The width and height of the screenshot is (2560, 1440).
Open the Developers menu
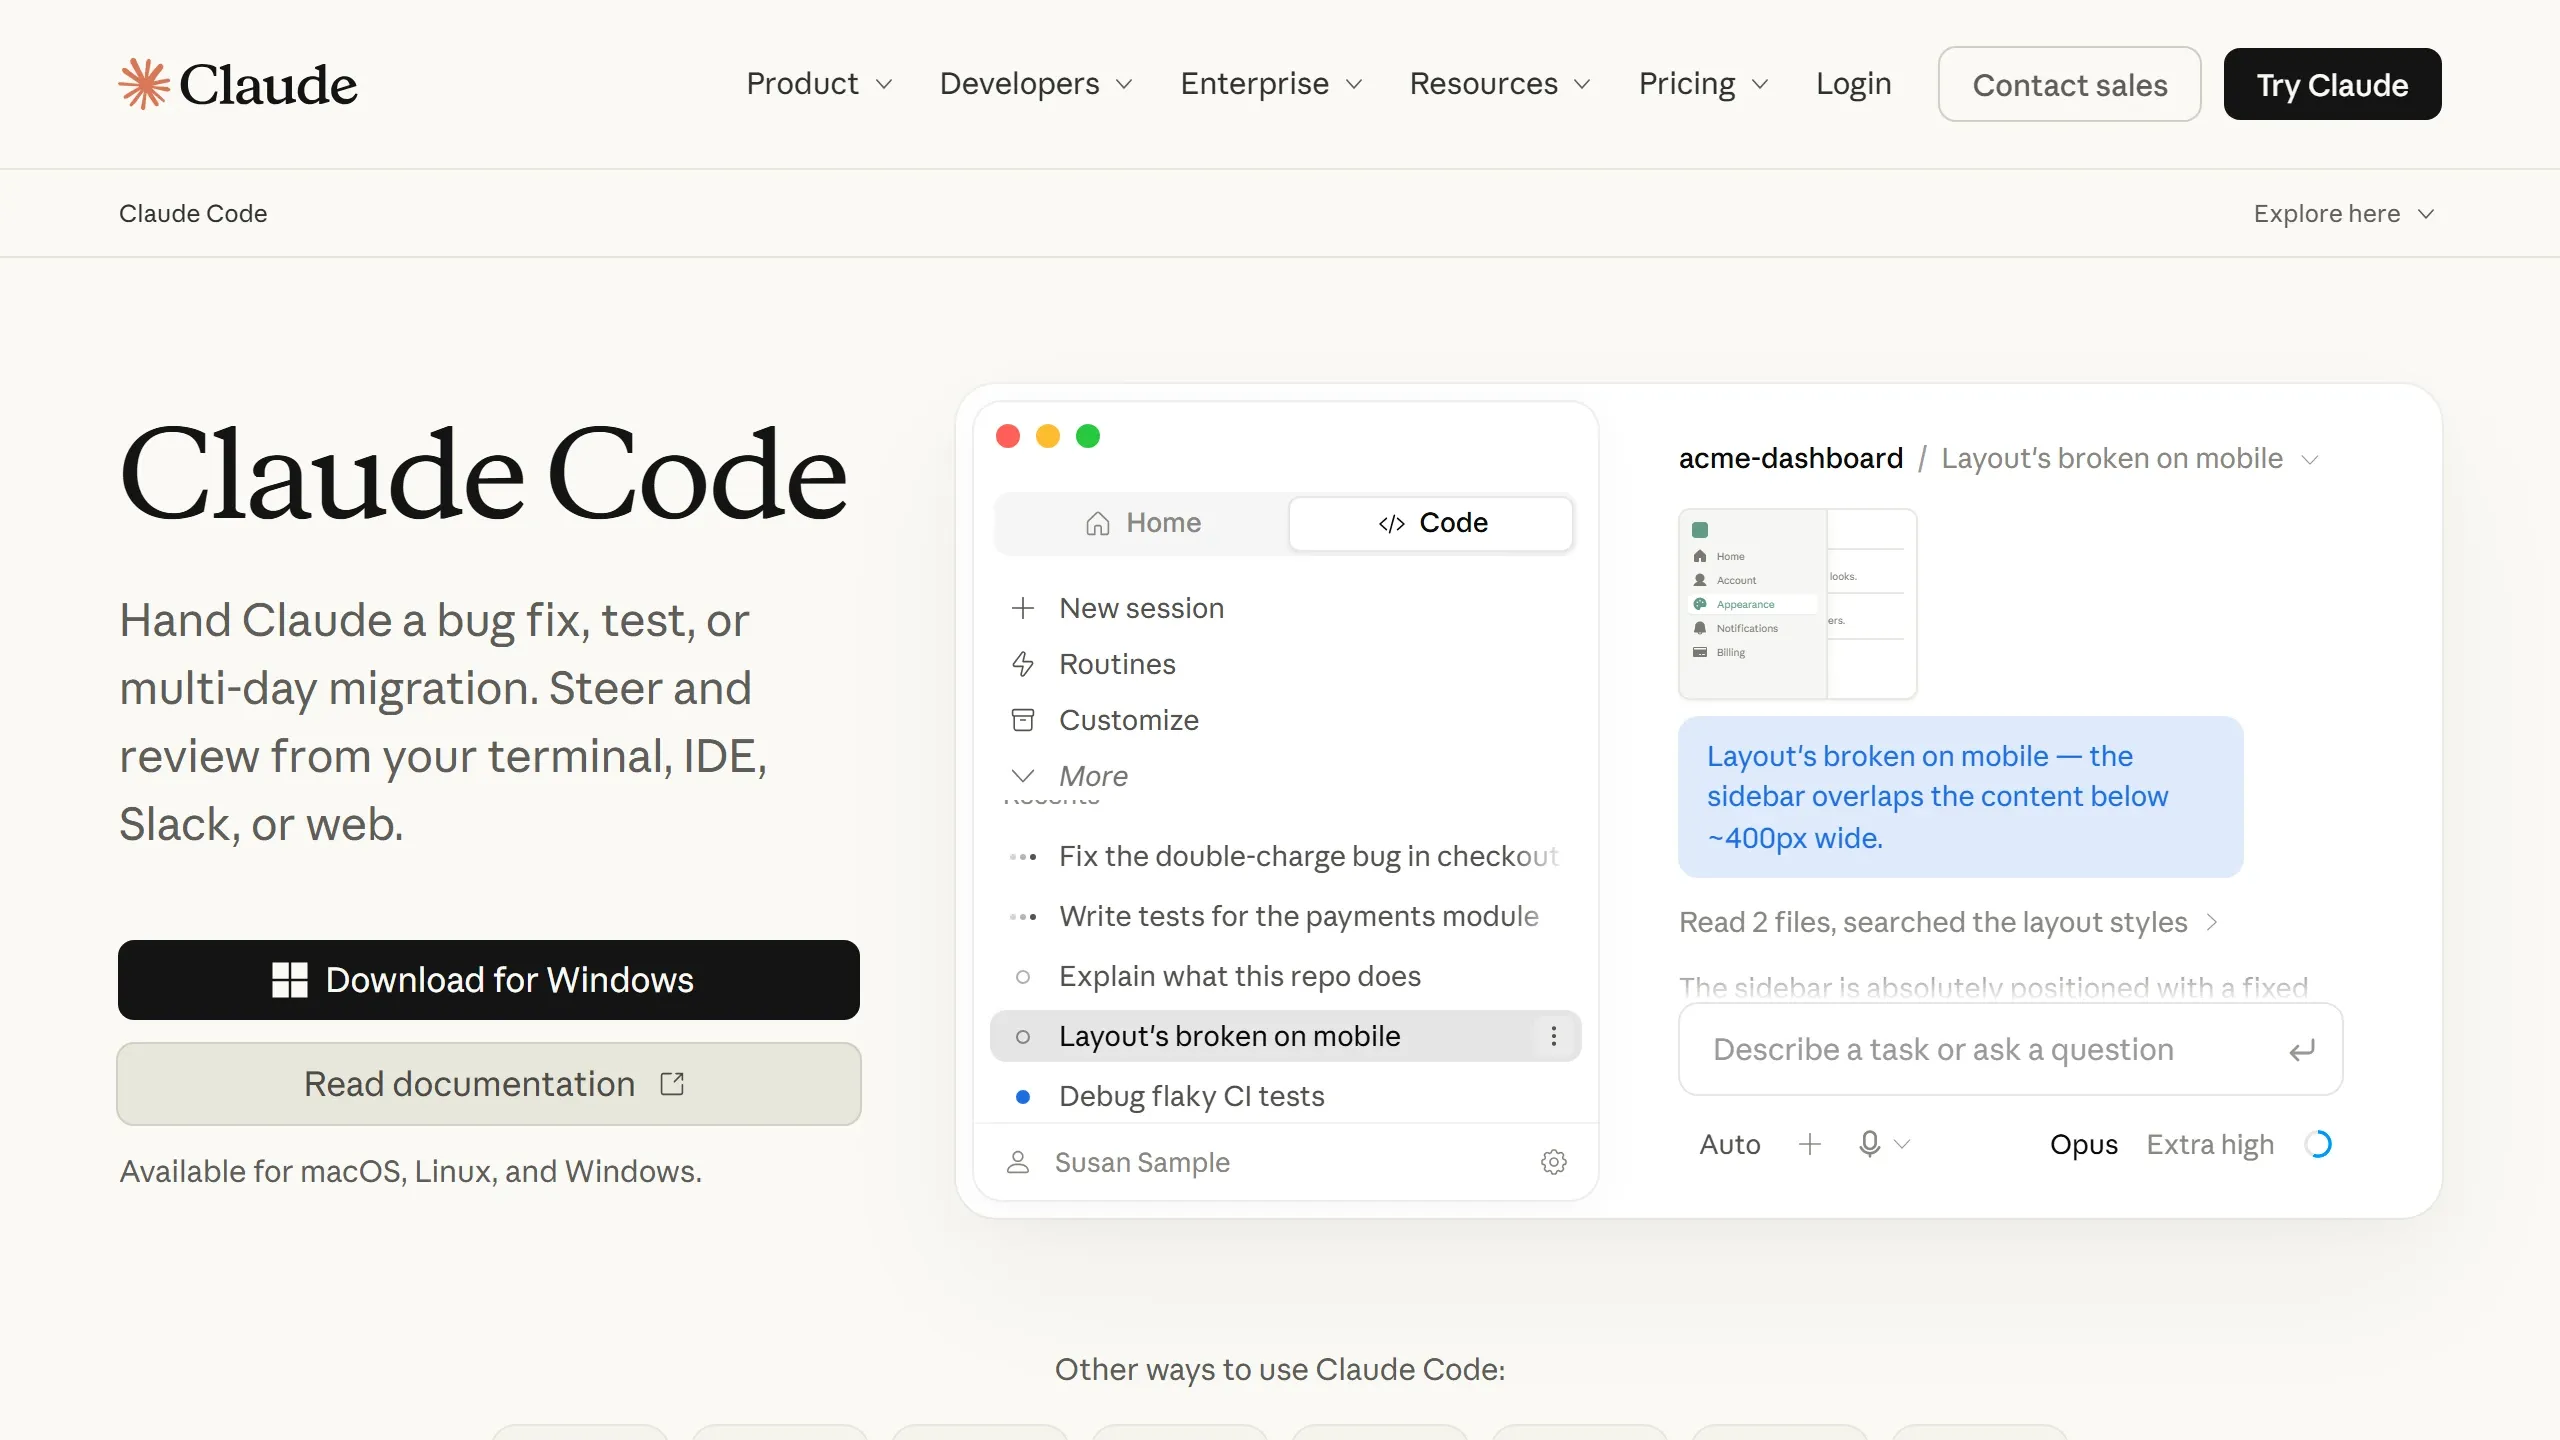click(1036, 84)
